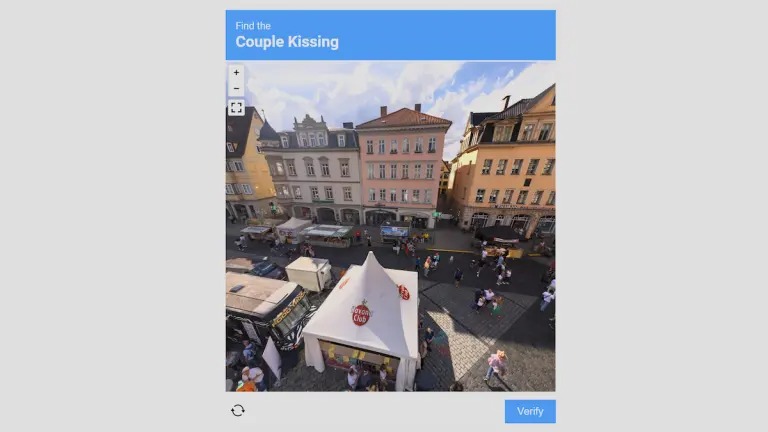Click the Havana Club logo on tent

(360, 313)
